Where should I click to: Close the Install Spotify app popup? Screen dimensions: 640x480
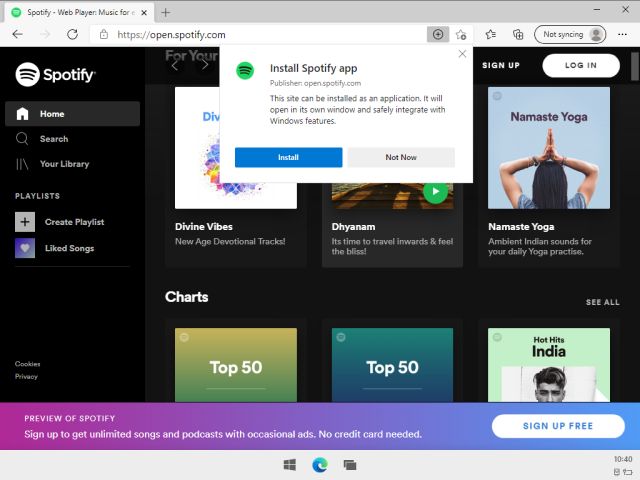[462, 54]
